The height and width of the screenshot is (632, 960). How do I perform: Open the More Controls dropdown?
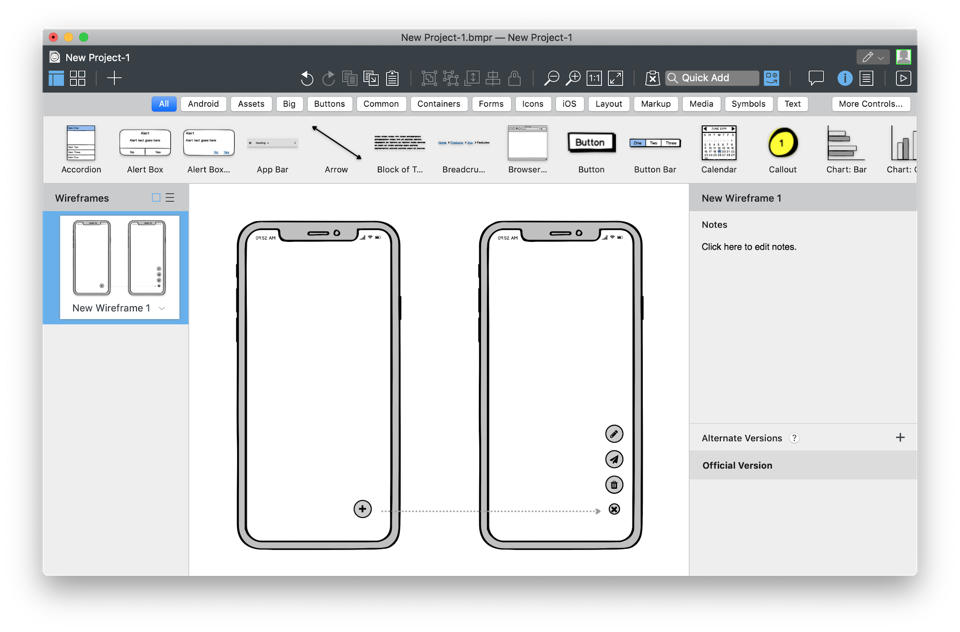869,103
